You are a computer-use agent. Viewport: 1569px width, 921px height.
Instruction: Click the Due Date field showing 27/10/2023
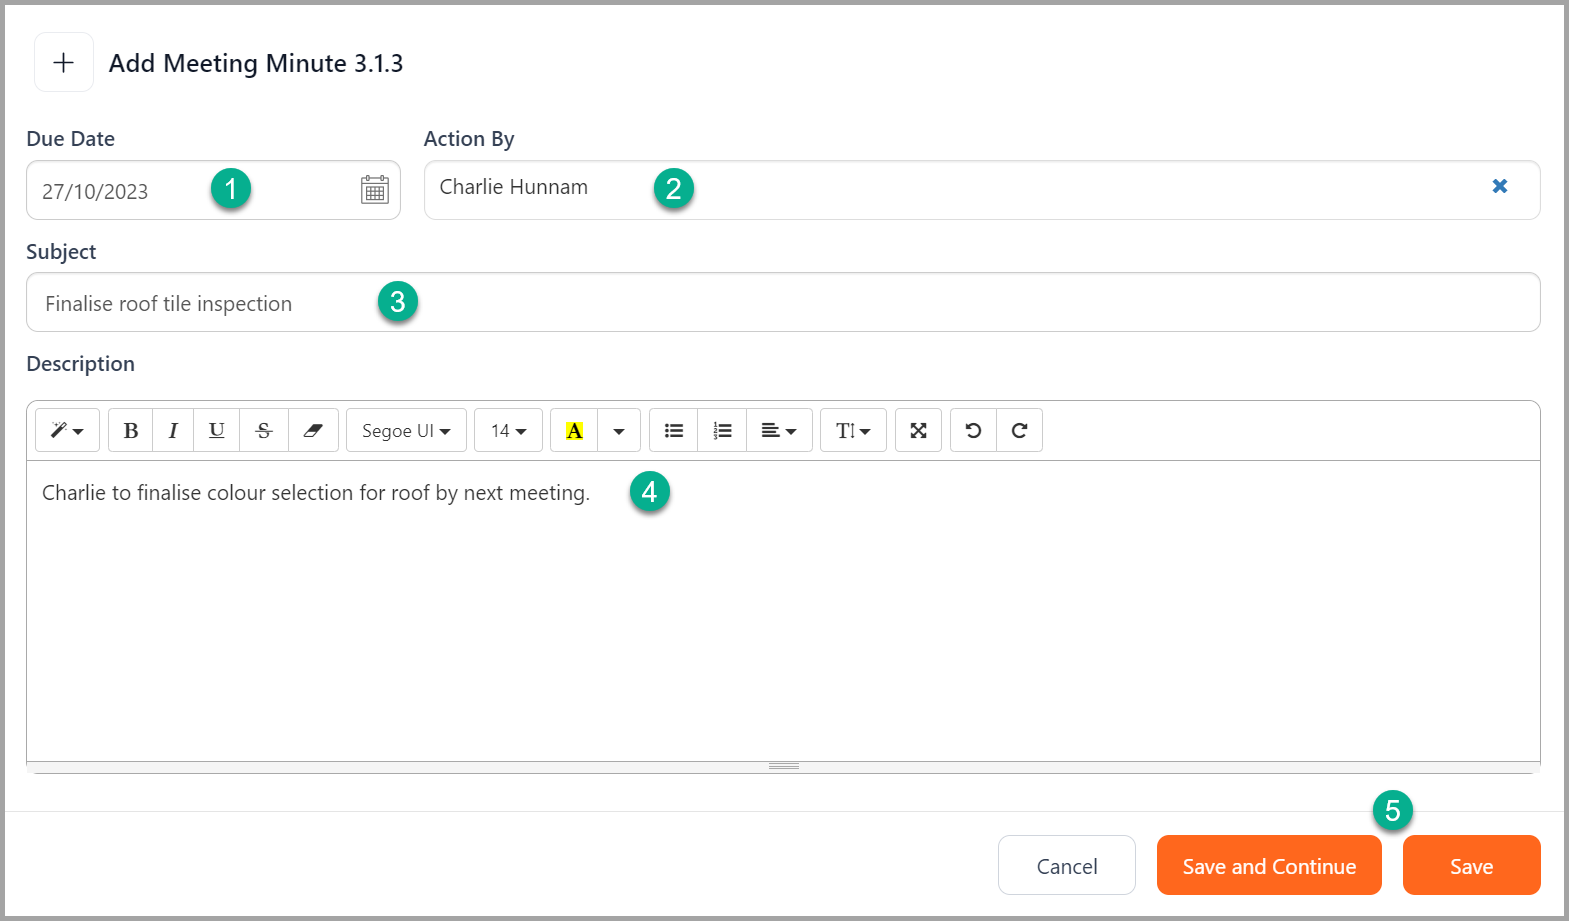pyautogui.click(x=213, y=190)
